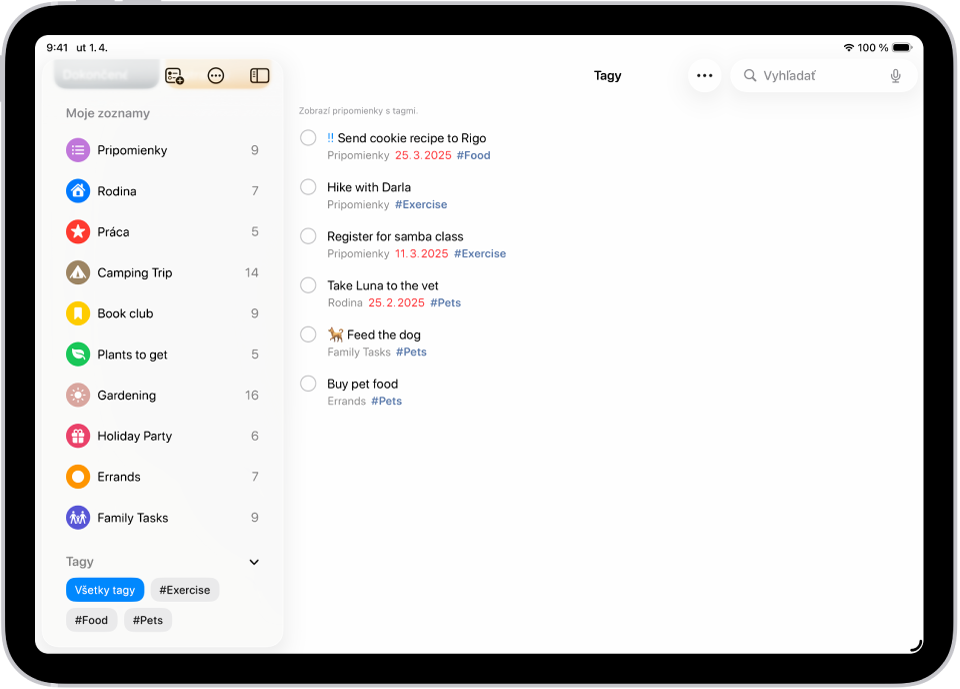Image resolution: width=960 pixels, height=689 pixels.
Task: Toggle sidebar visibility icon
Action: 260,75
